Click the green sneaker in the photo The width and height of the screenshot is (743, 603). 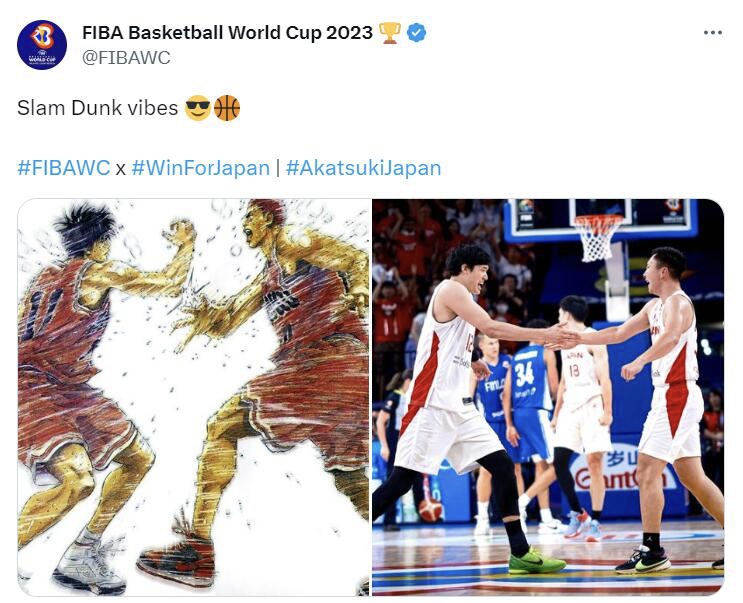point(536,560)
